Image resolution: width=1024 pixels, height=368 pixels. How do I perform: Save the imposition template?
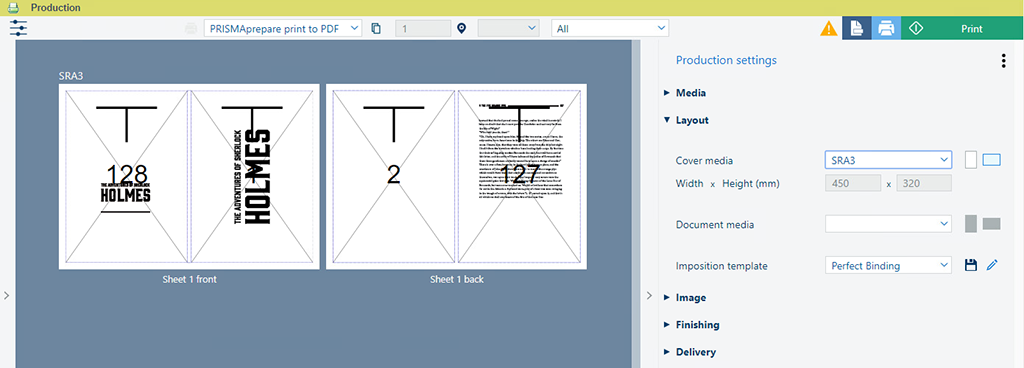click(971, 265)
